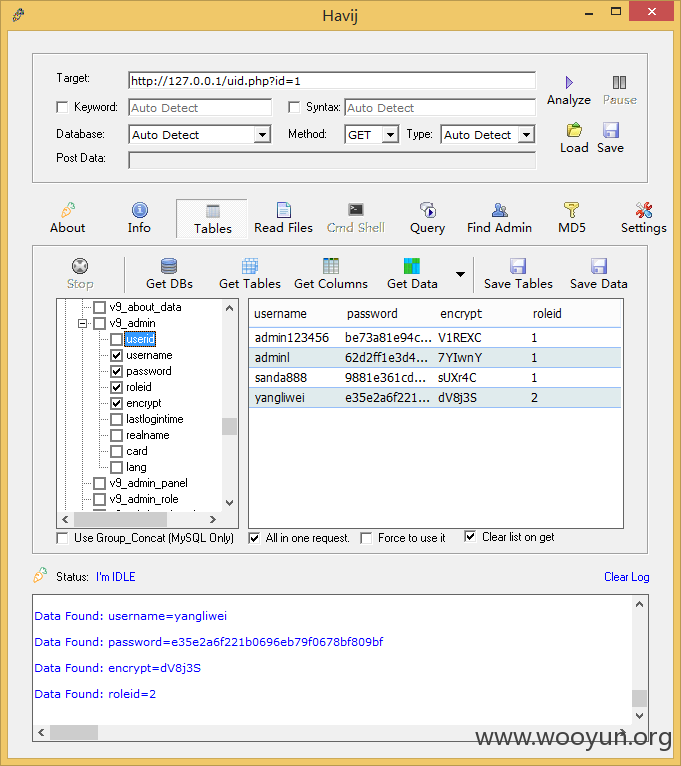The image size is (681, 766).
Task: Open the Find Admin icon
Action: point(499,210)
